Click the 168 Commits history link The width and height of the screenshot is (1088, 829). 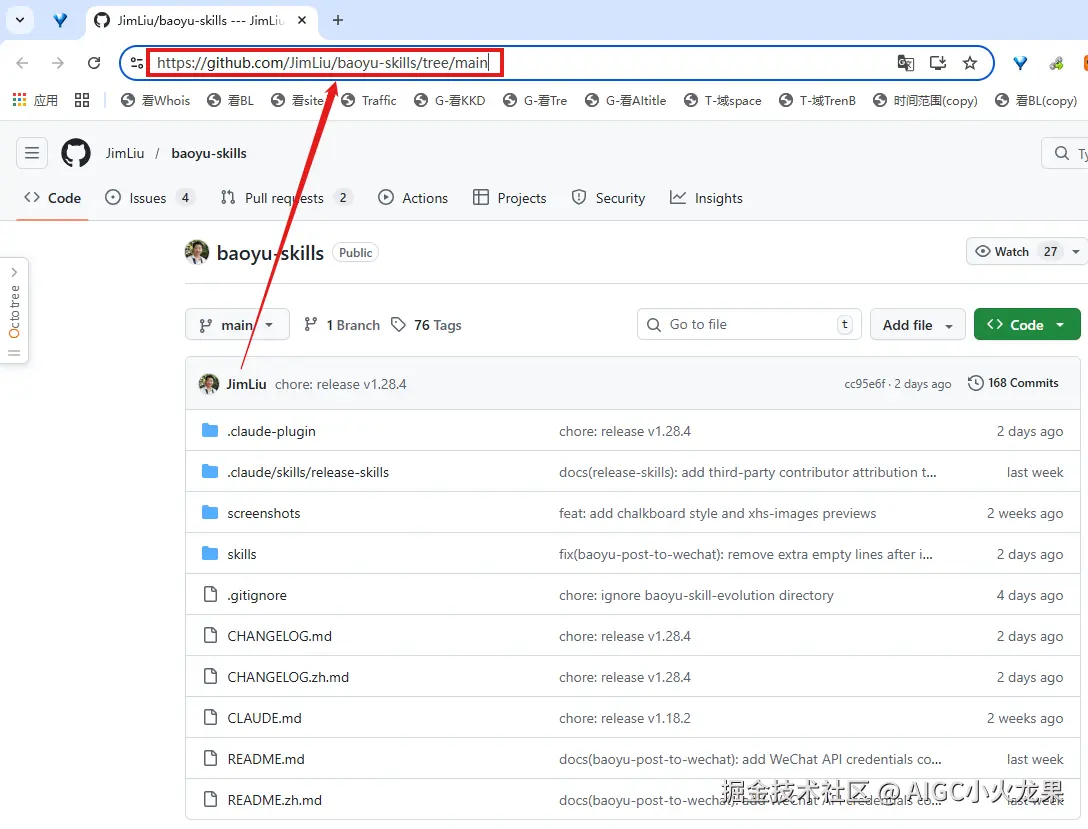click(1013, 383)
